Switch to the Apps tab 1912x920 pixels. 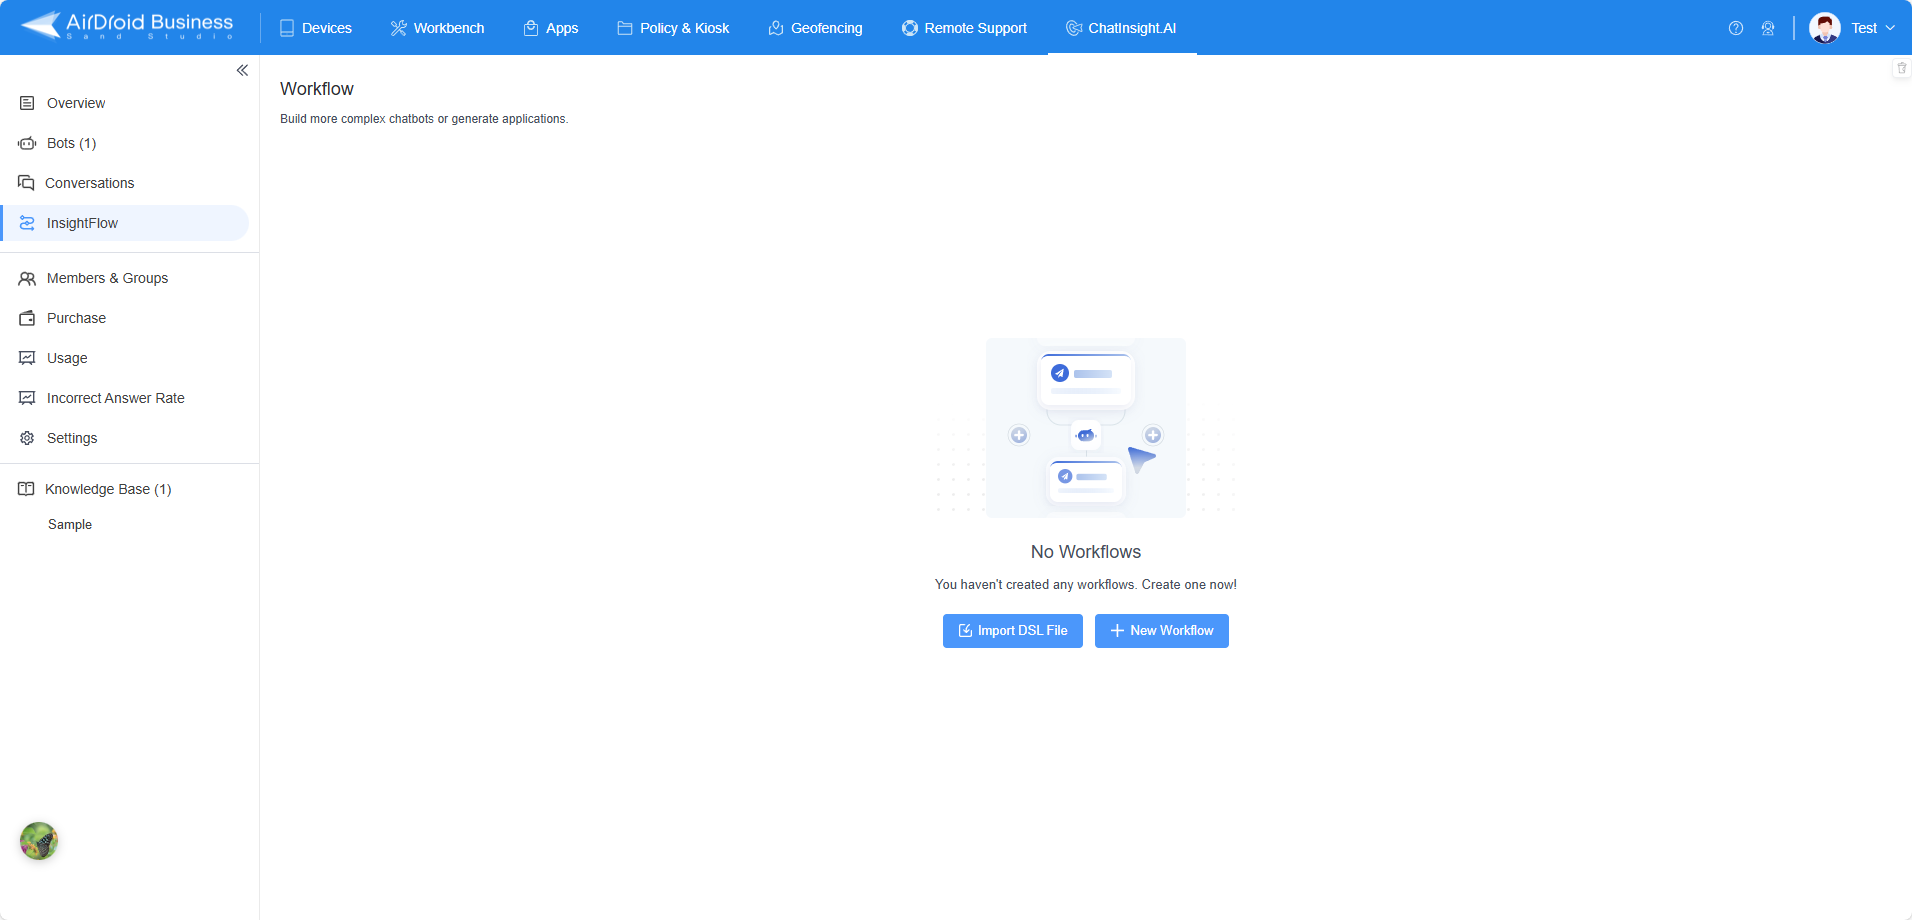[551, 28]
